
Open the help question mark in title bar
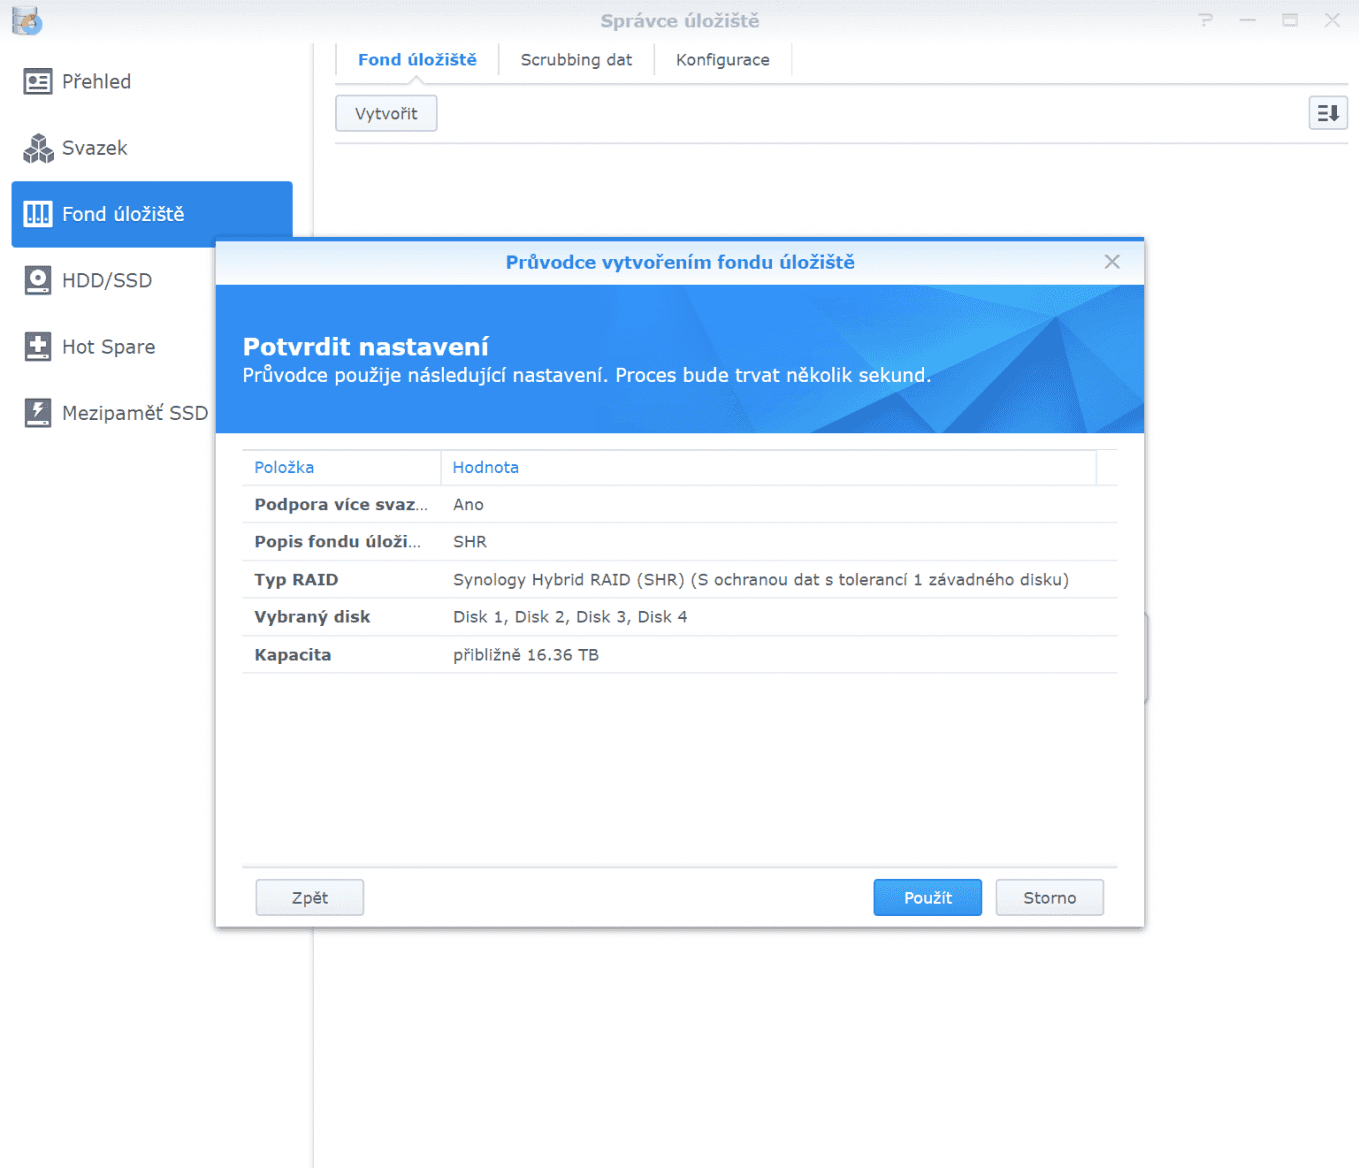point(1206,20)
